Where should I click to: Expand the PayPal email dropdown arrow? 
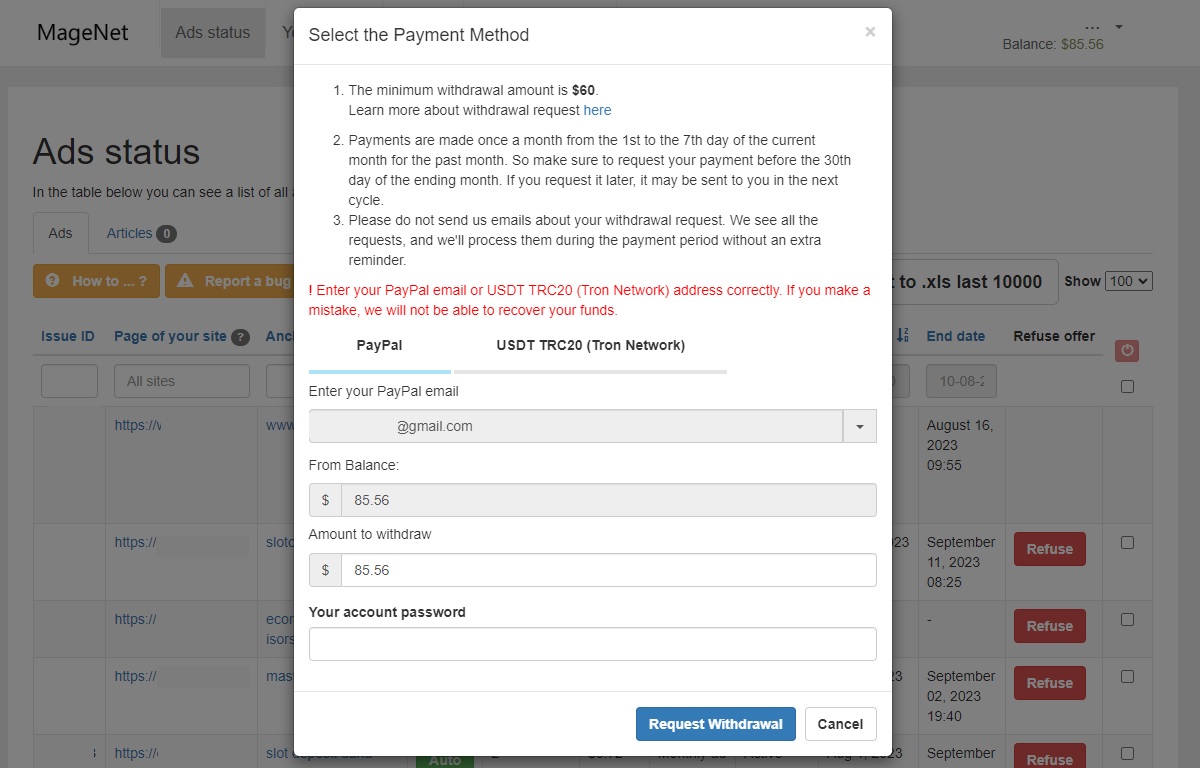click(x=860, y=426)
